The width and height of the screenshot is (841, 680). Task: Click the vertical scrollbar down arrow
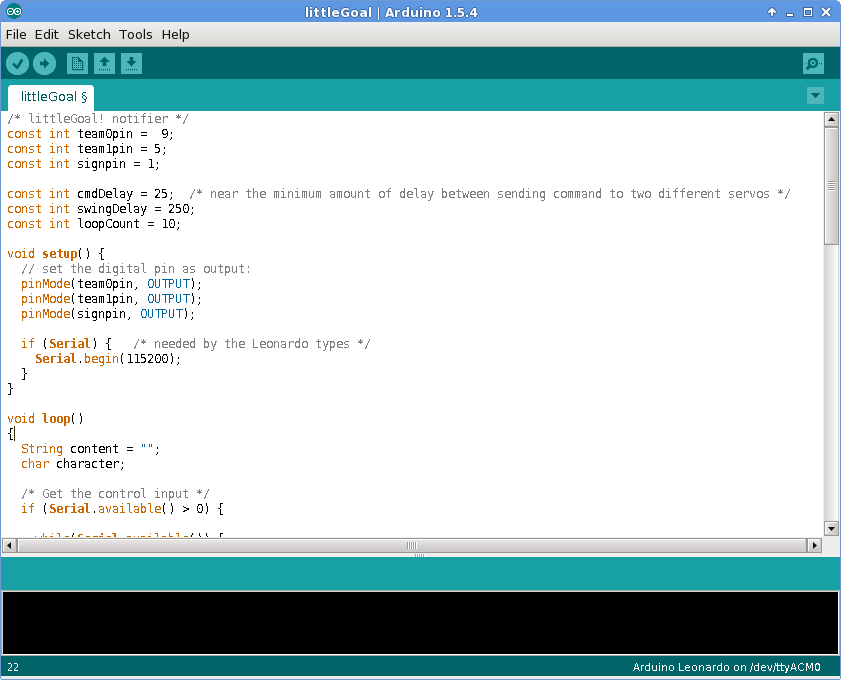click(831, 529)
